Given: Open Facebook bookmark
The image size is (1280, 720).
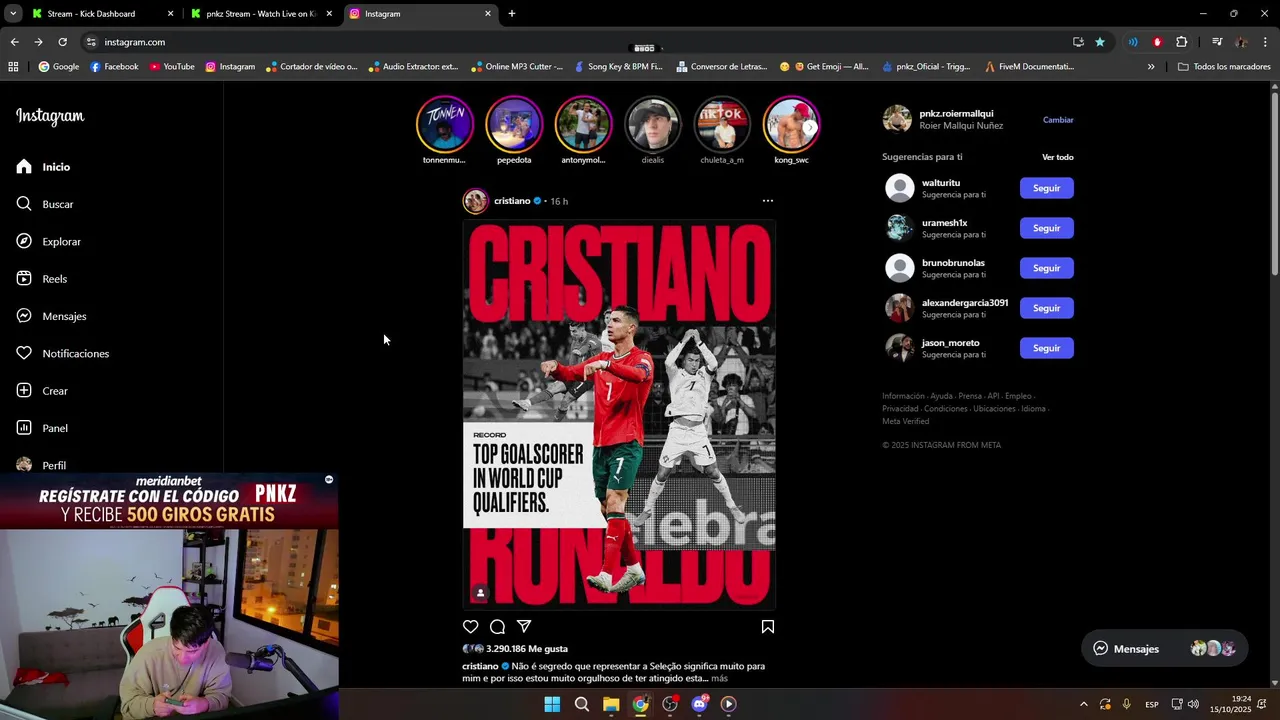Looking at the screenshot, I should (x=114, y=67).
